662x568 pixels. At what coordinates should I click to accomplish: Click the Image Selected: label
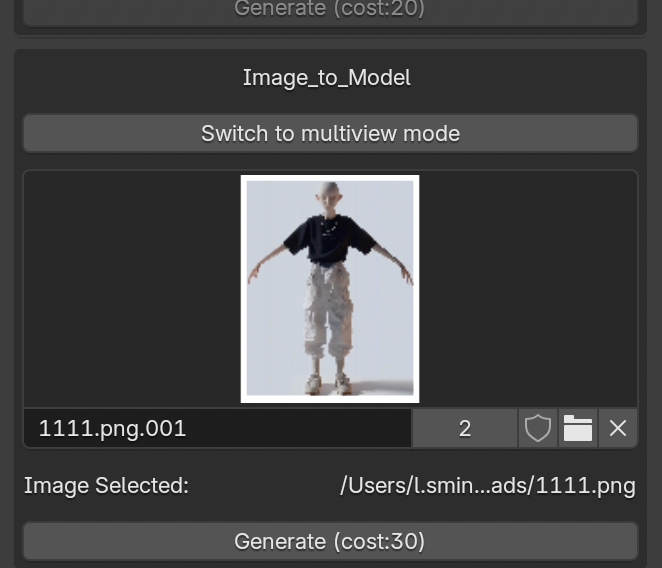[x=106, y=486]
